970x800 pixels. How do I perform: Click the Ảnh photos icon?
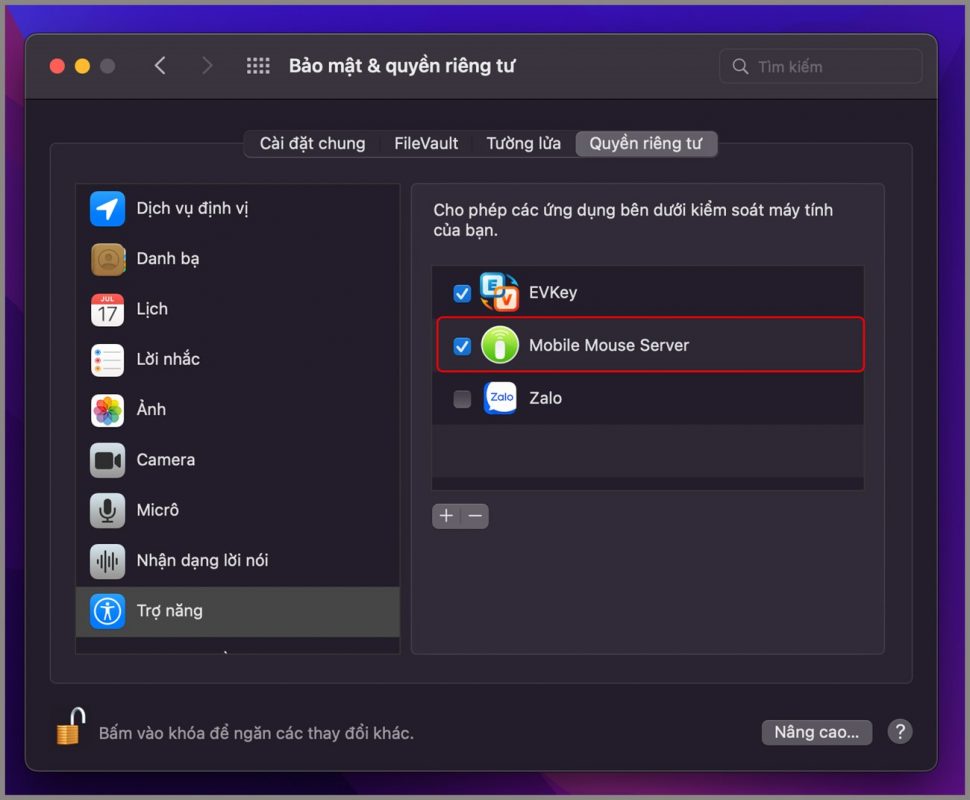108,410
